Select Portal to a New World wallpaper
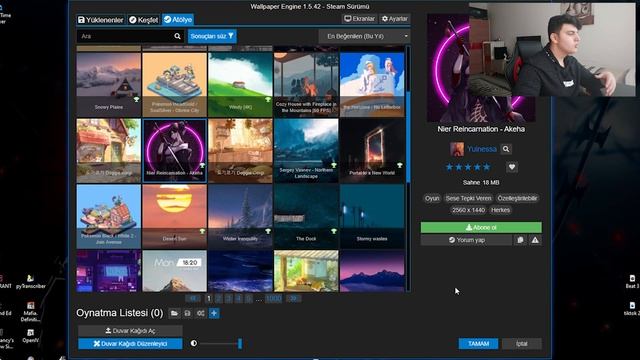The width and height of the screenshot is (640, 360). click(372, 150)
